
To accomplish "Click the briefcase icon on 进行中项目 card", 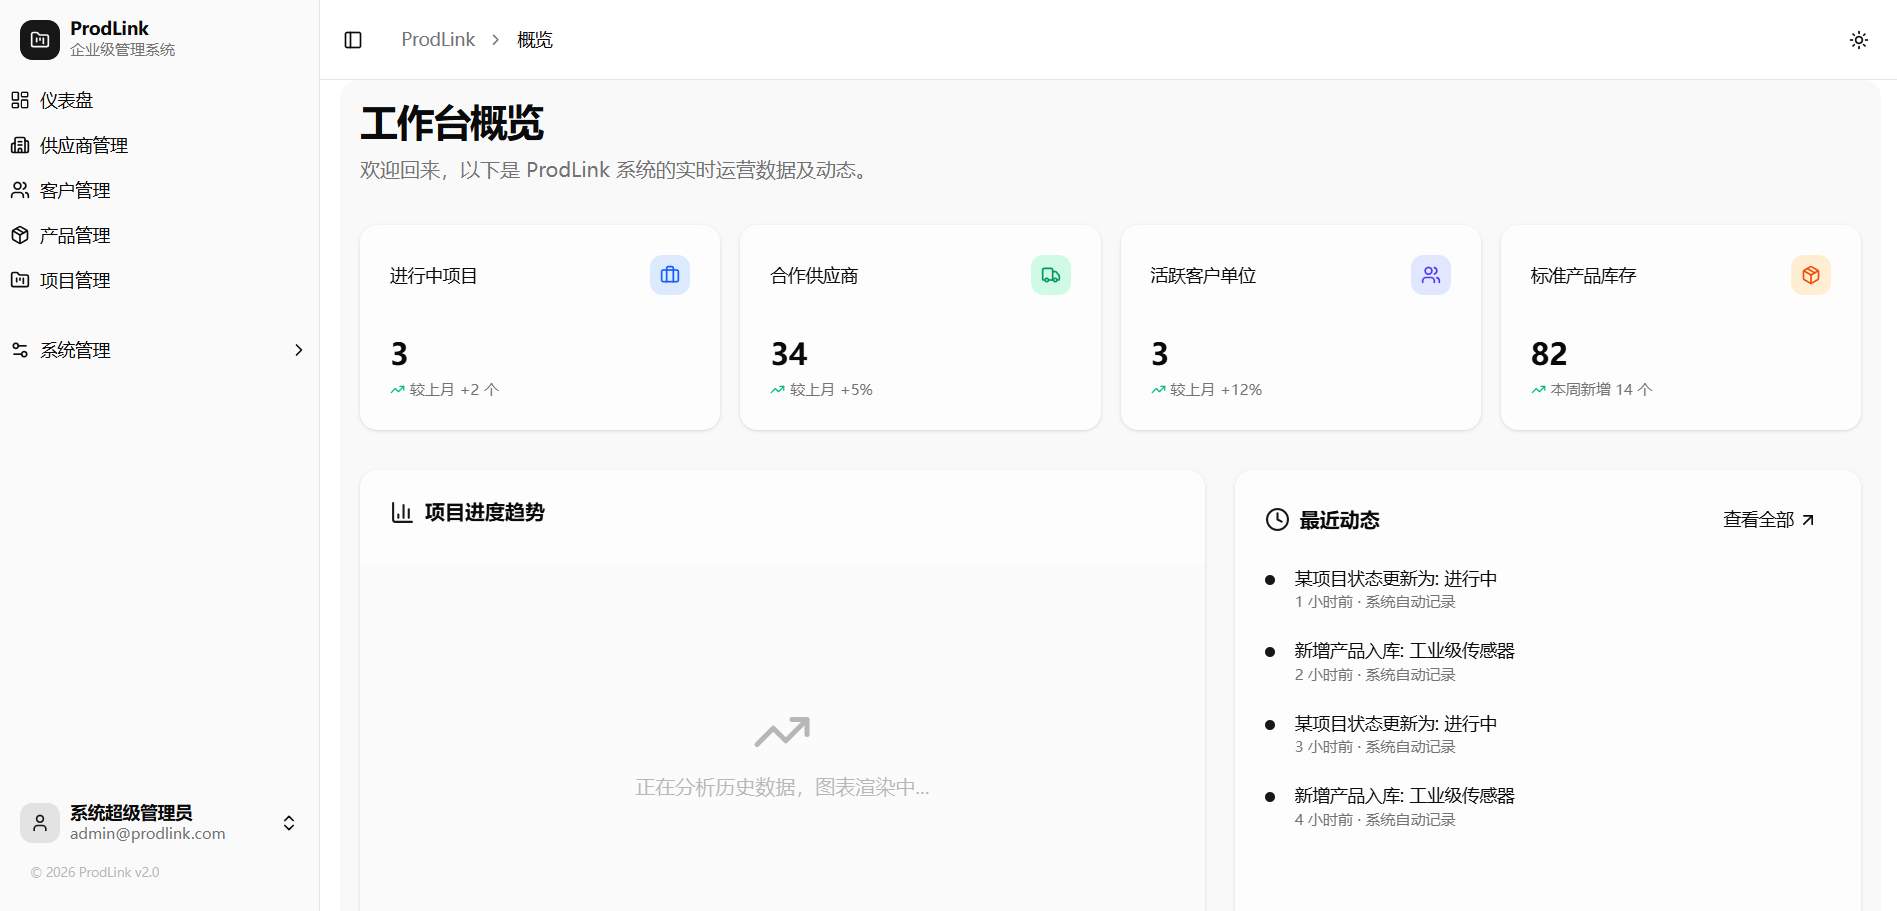I will [x=670, y=275].
